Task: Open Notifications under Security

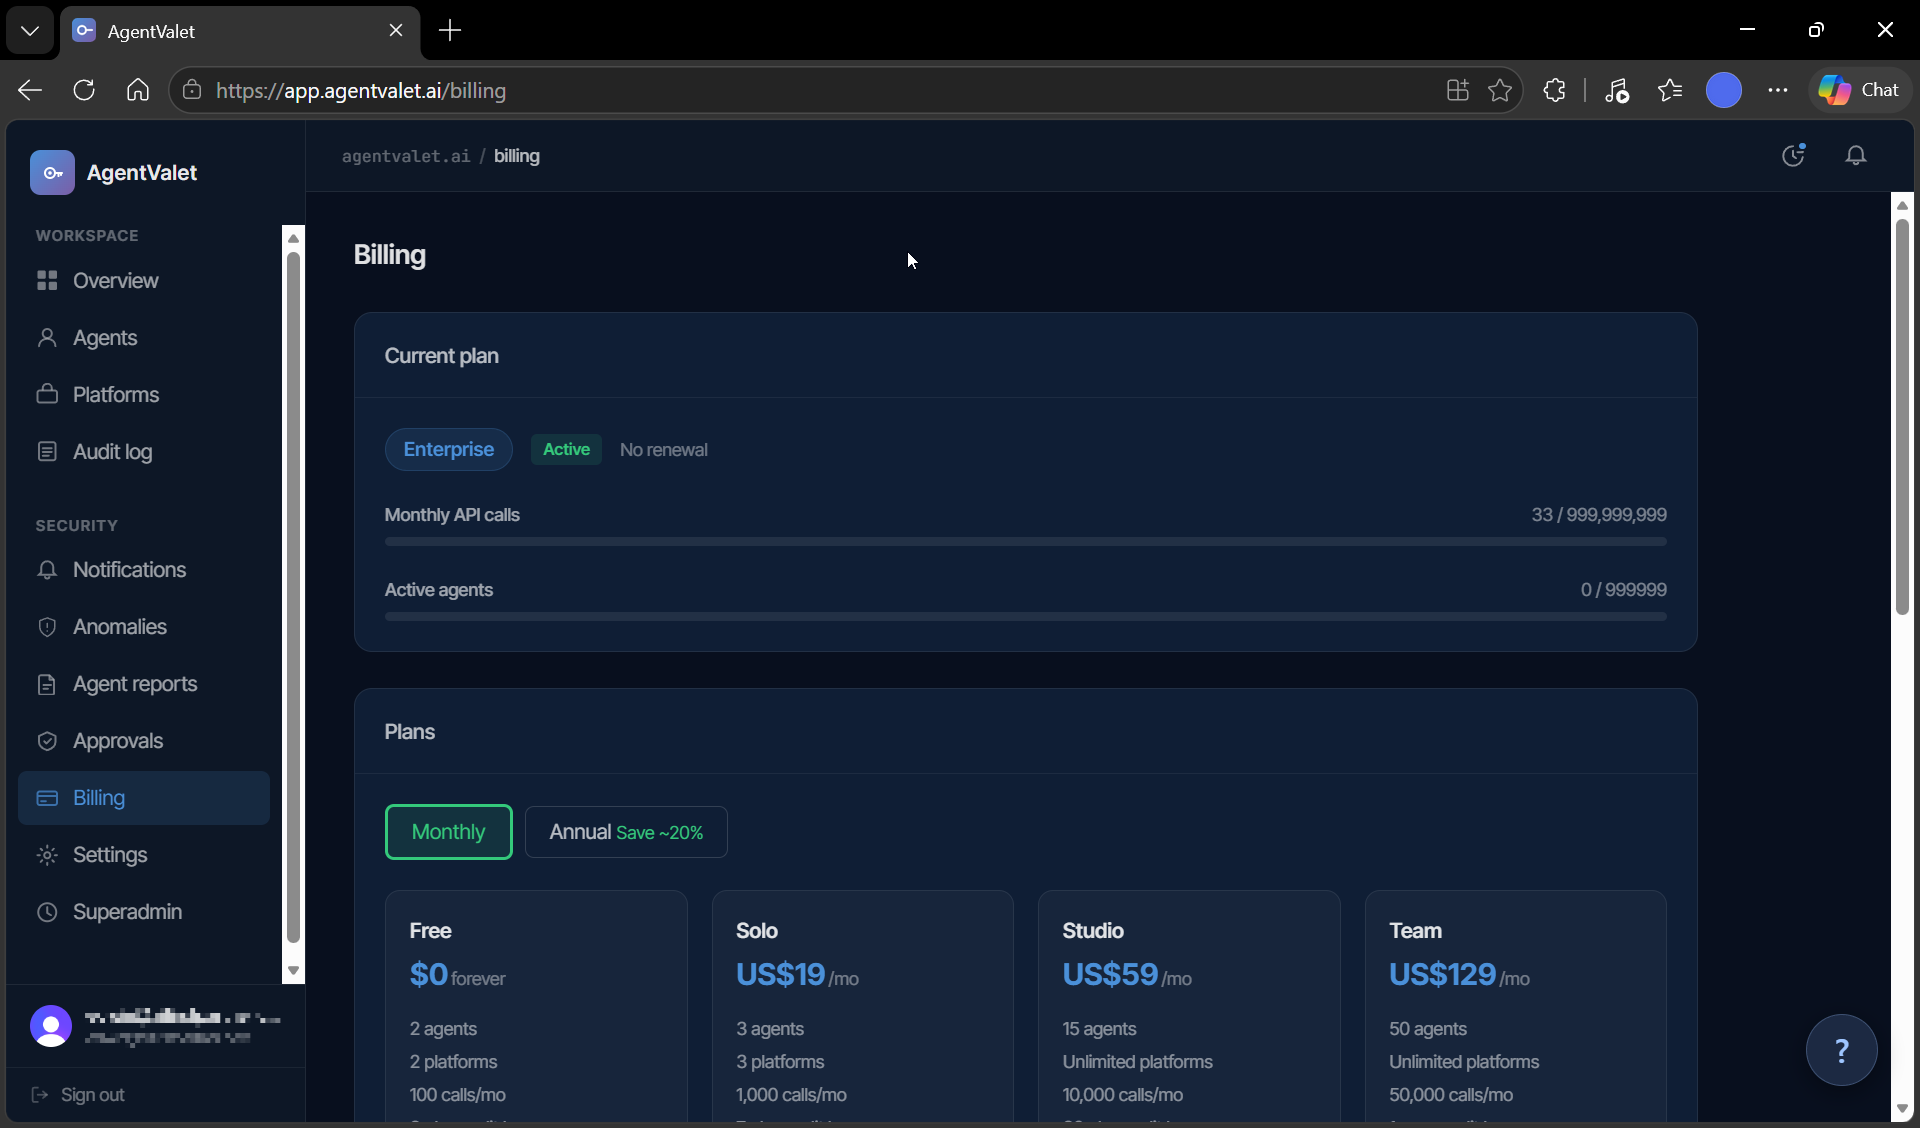Action: tap(144, 570)
